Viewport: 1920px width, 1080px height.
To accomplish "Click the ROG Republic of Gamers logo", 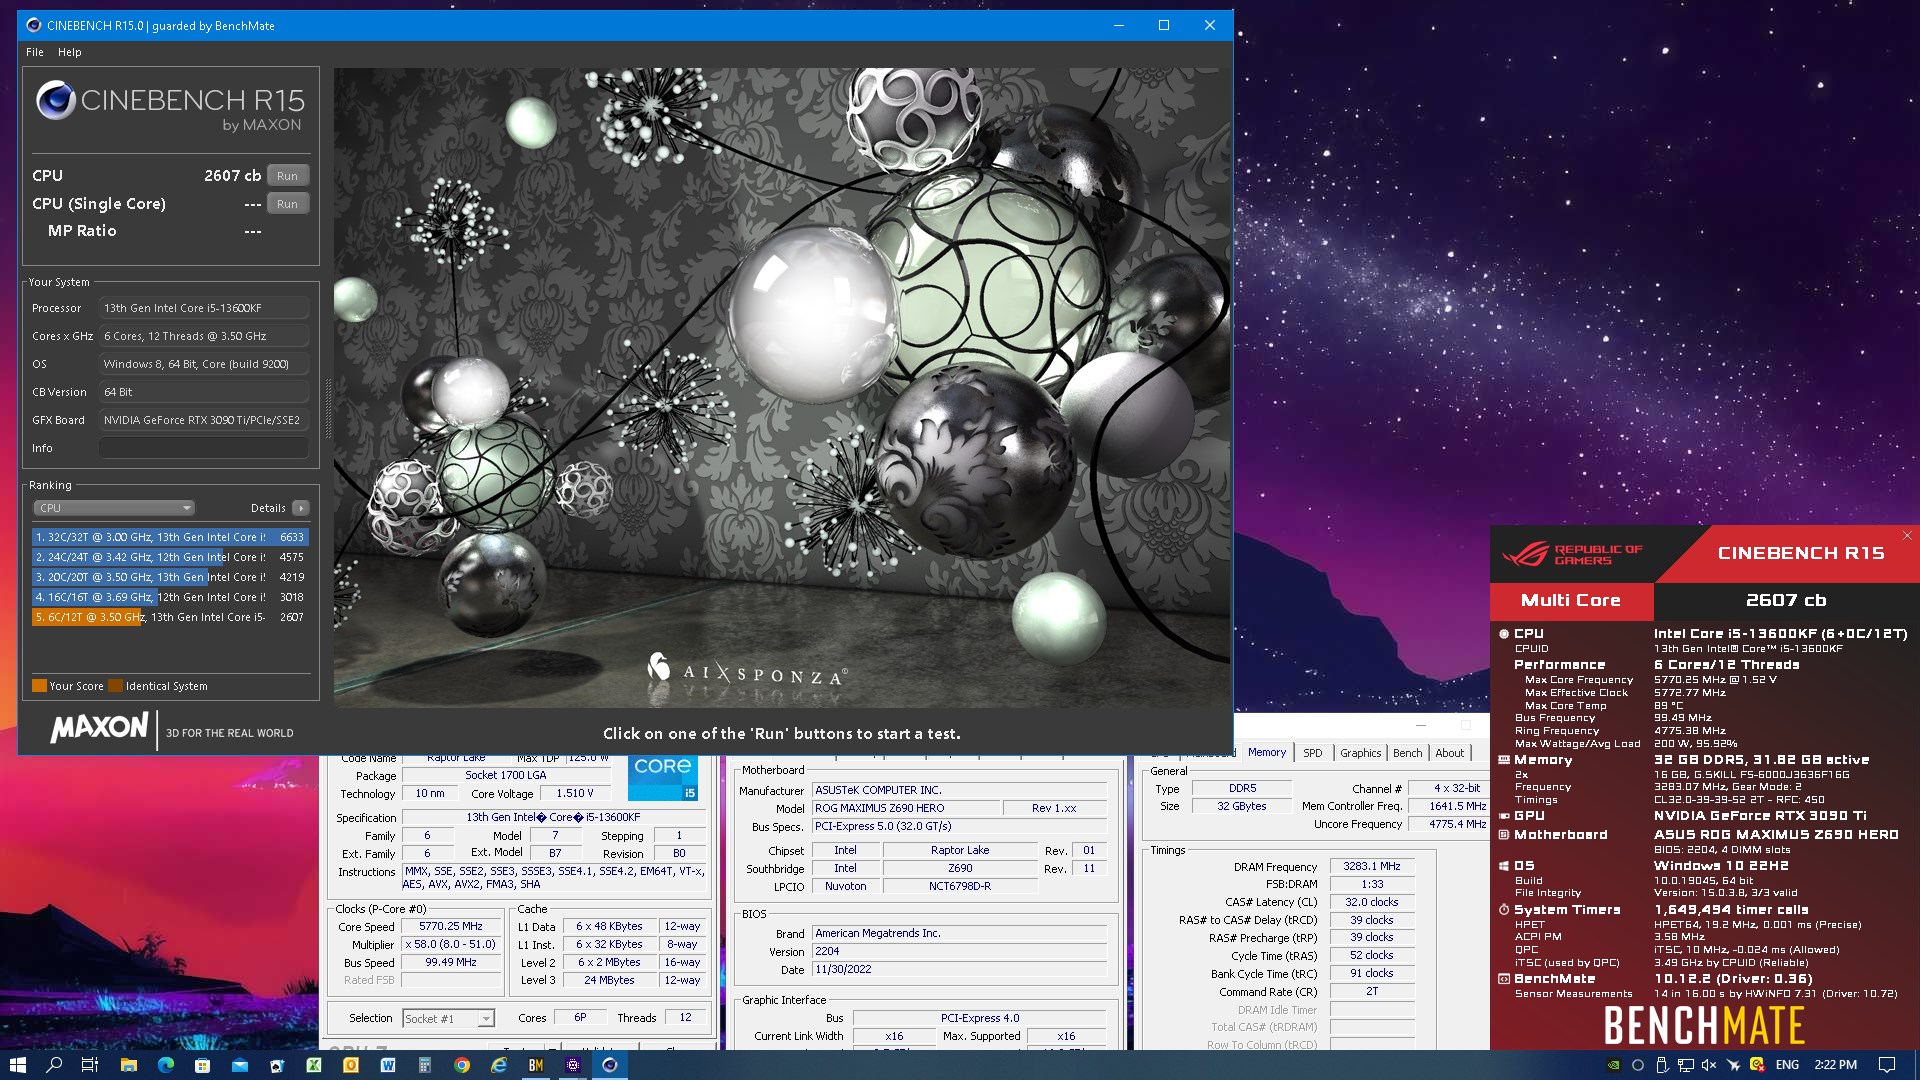I will (x=1572, y=554).
